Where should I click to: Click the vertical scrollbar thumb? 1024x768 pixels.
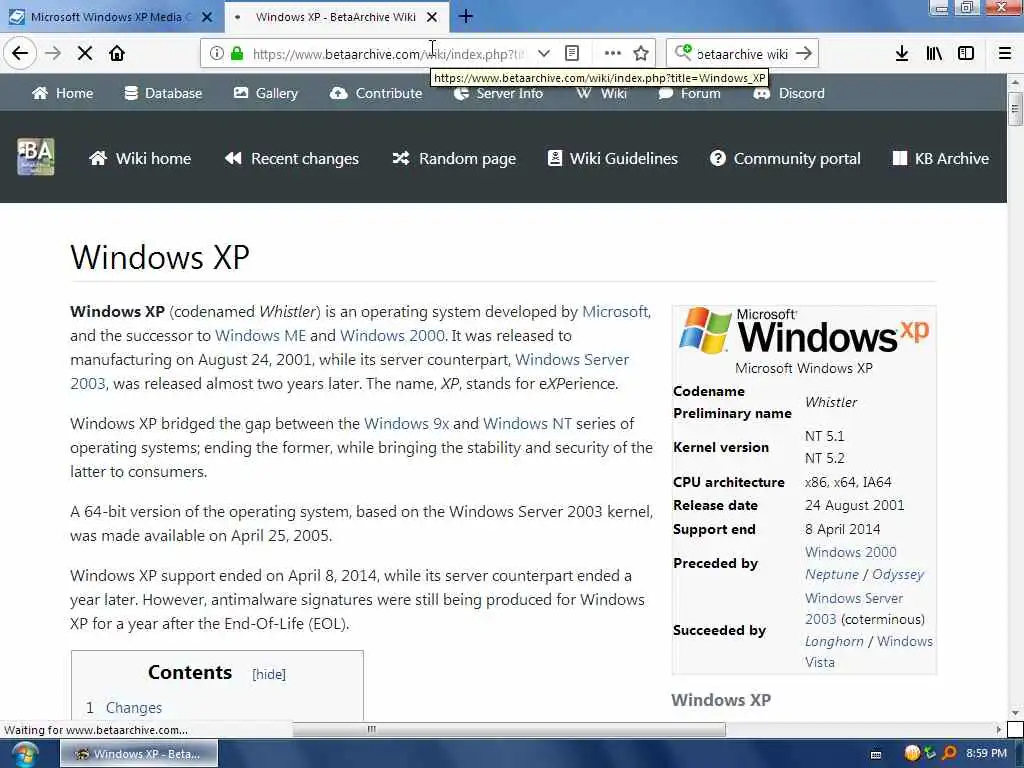pyautogui.click(x=1015, y=108)
